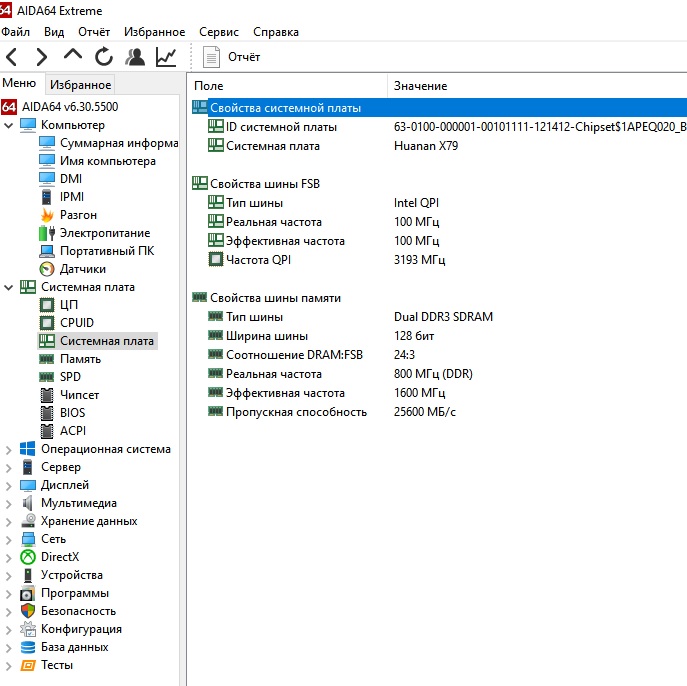
Task: Expand the DirectX tree node
Action: pyautogui.click(x=8, y=557)
